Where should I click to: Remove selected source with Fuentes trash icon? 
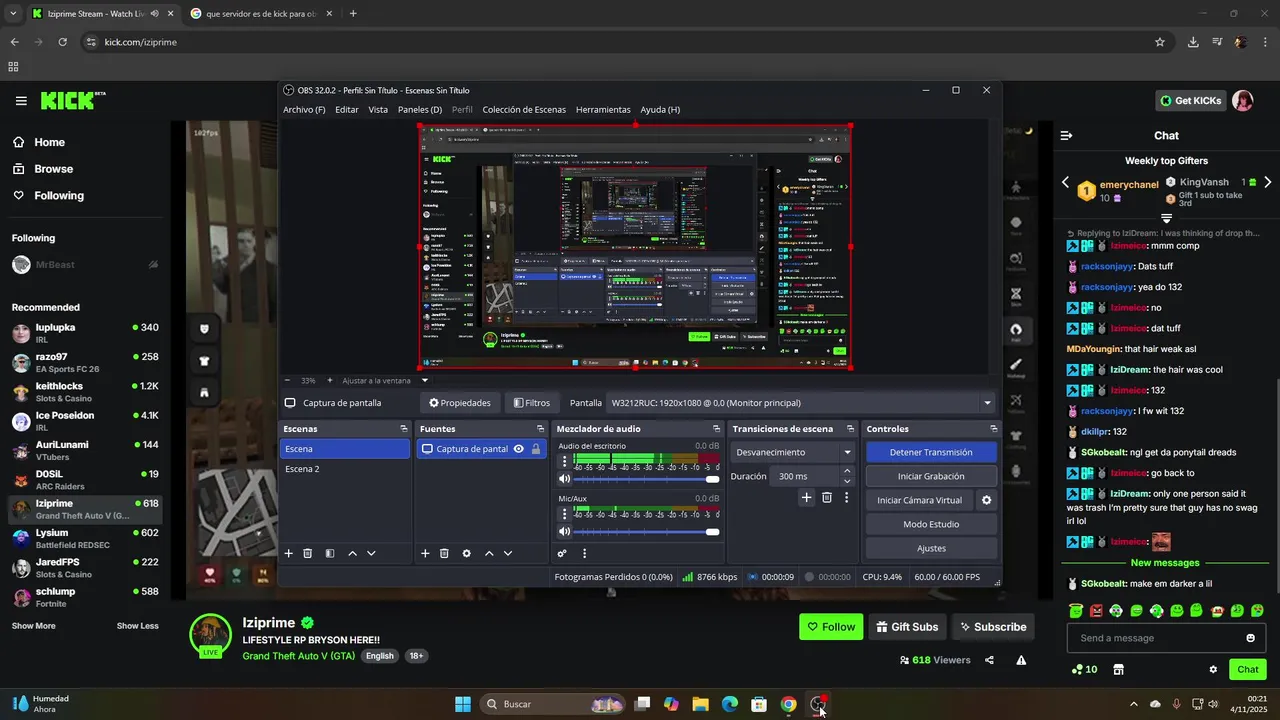coord(444,553)
